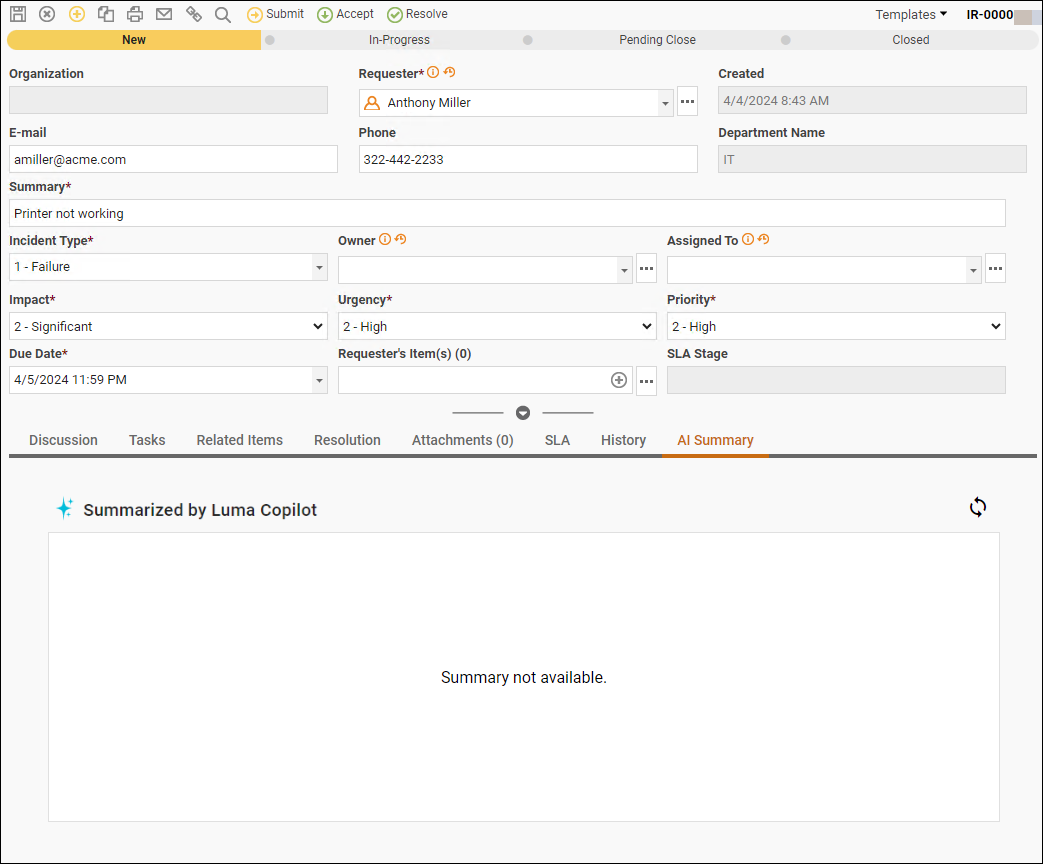Click the yellow New record plus icon
The image size is (1043, 864).
77,14
